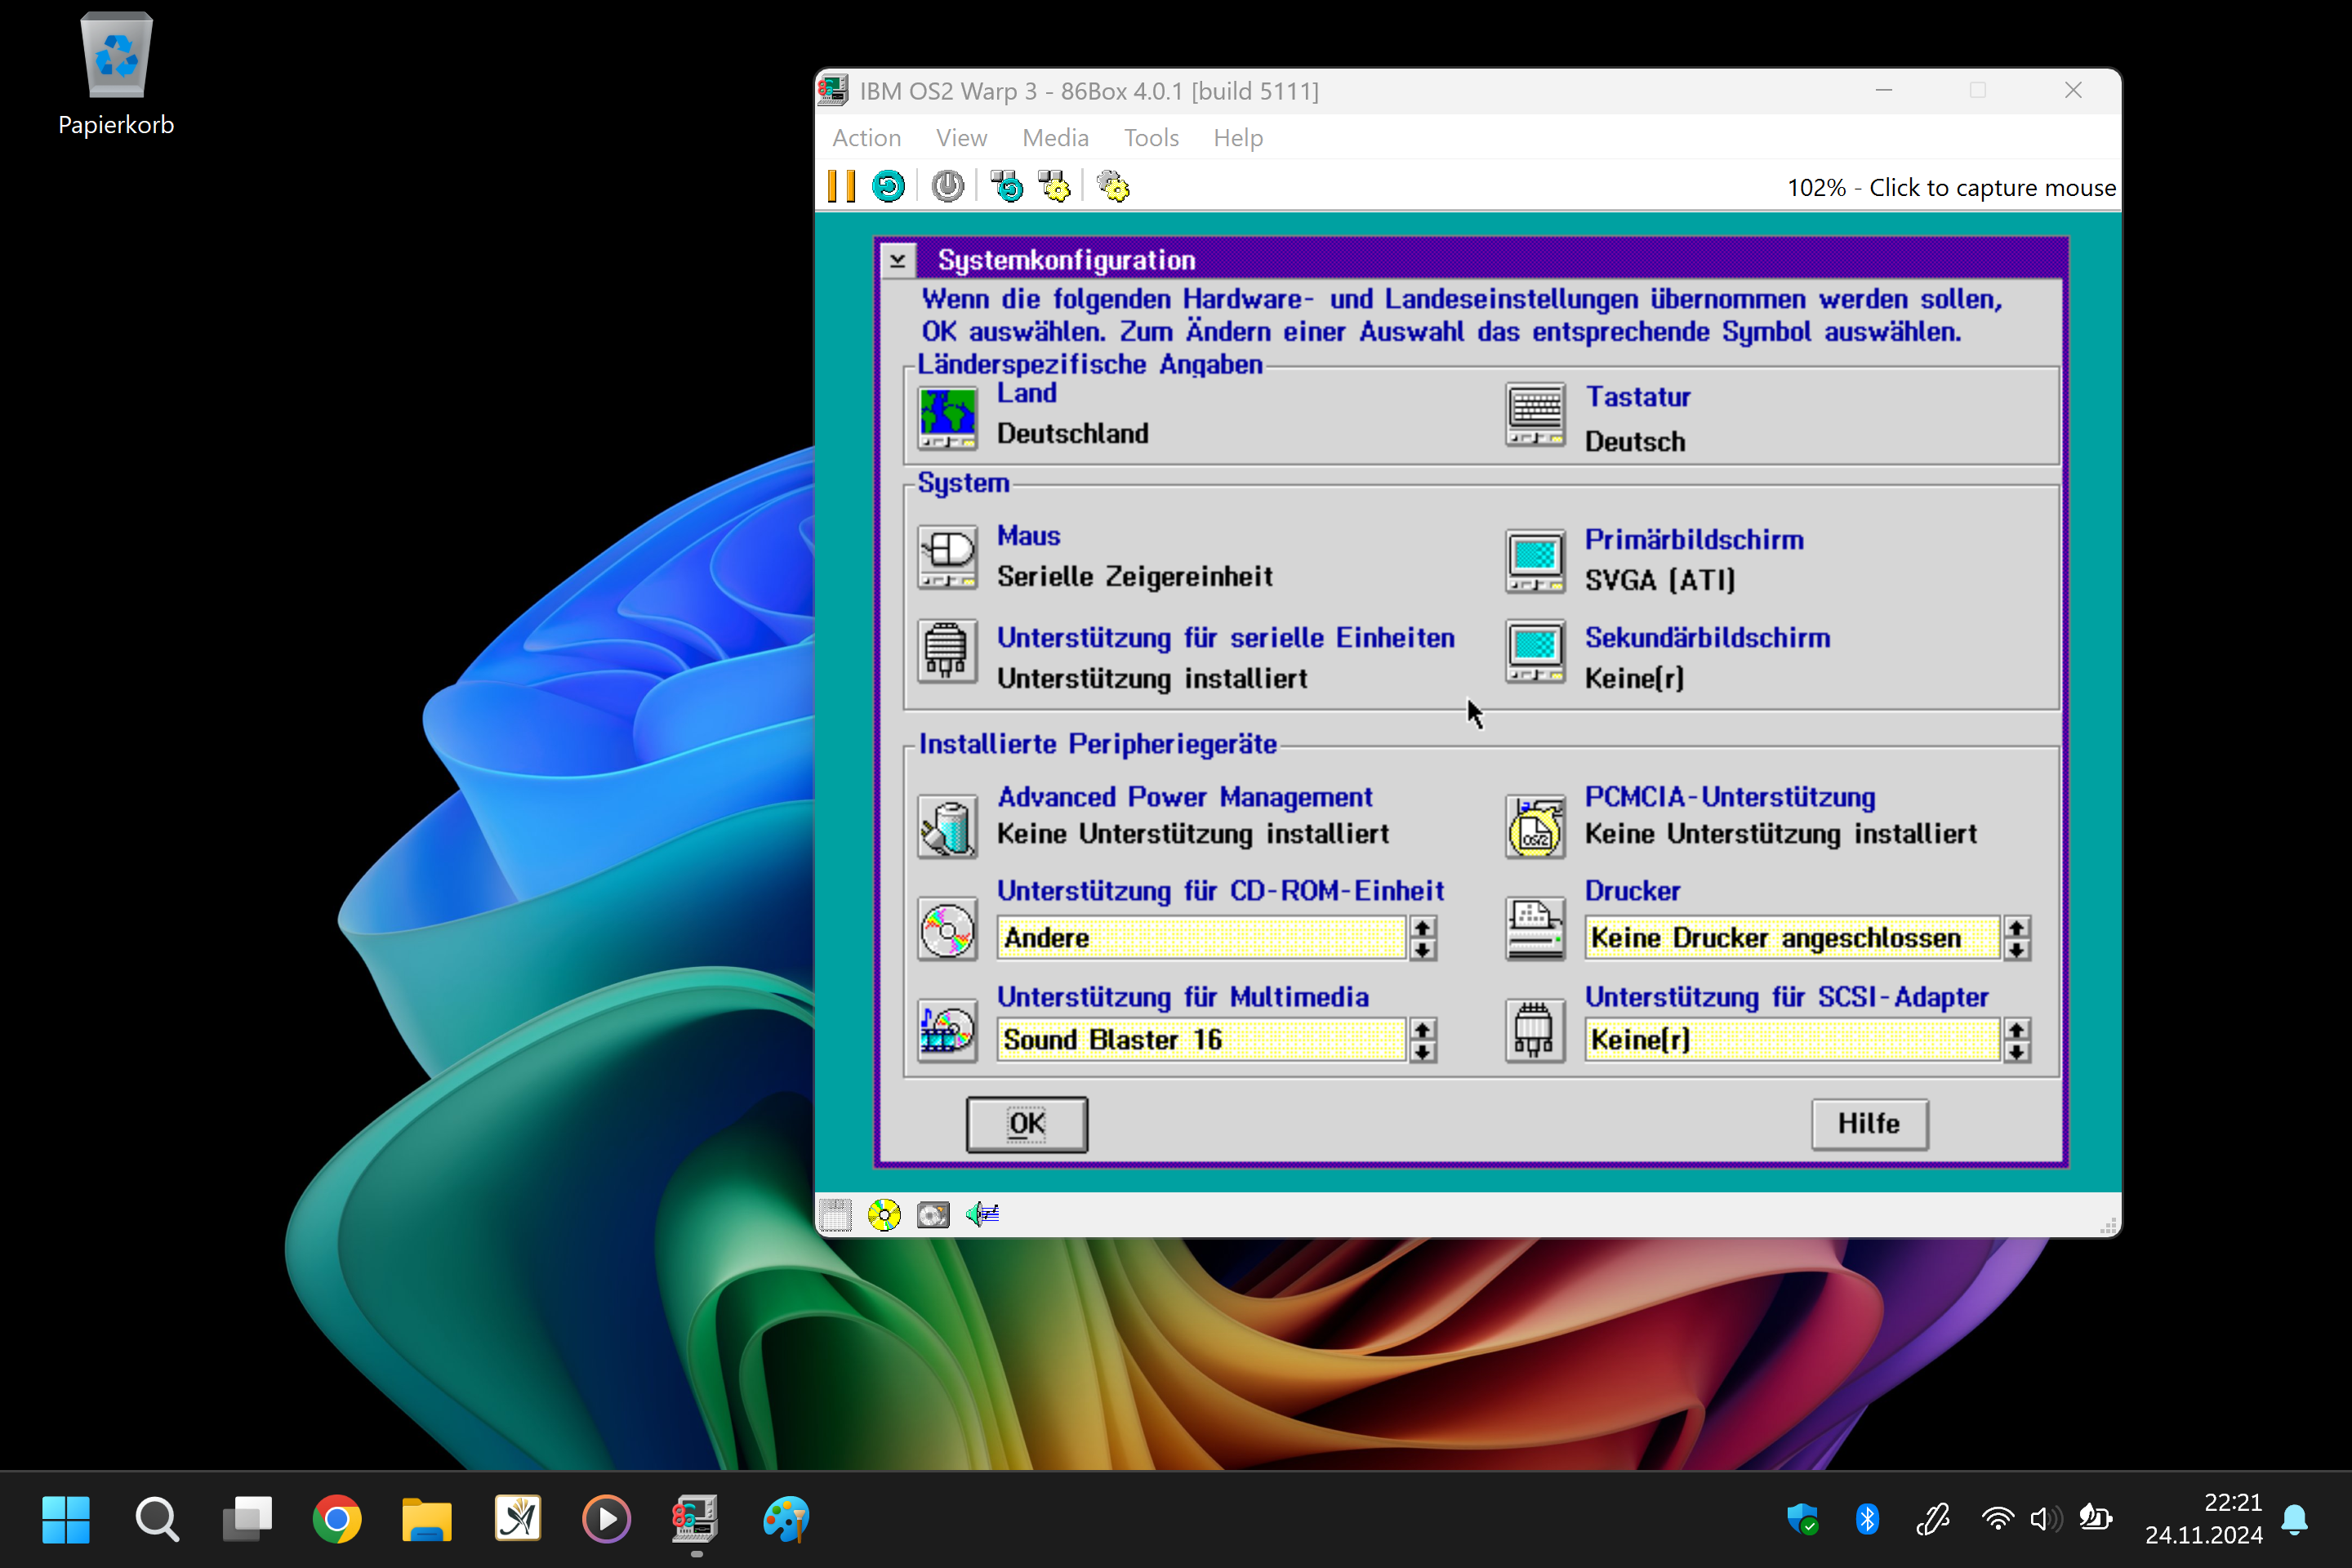This screenshot has width=2352, height=1568.
Task: Click the SVGA (ATI) display value
Action: click(1660, 580)
